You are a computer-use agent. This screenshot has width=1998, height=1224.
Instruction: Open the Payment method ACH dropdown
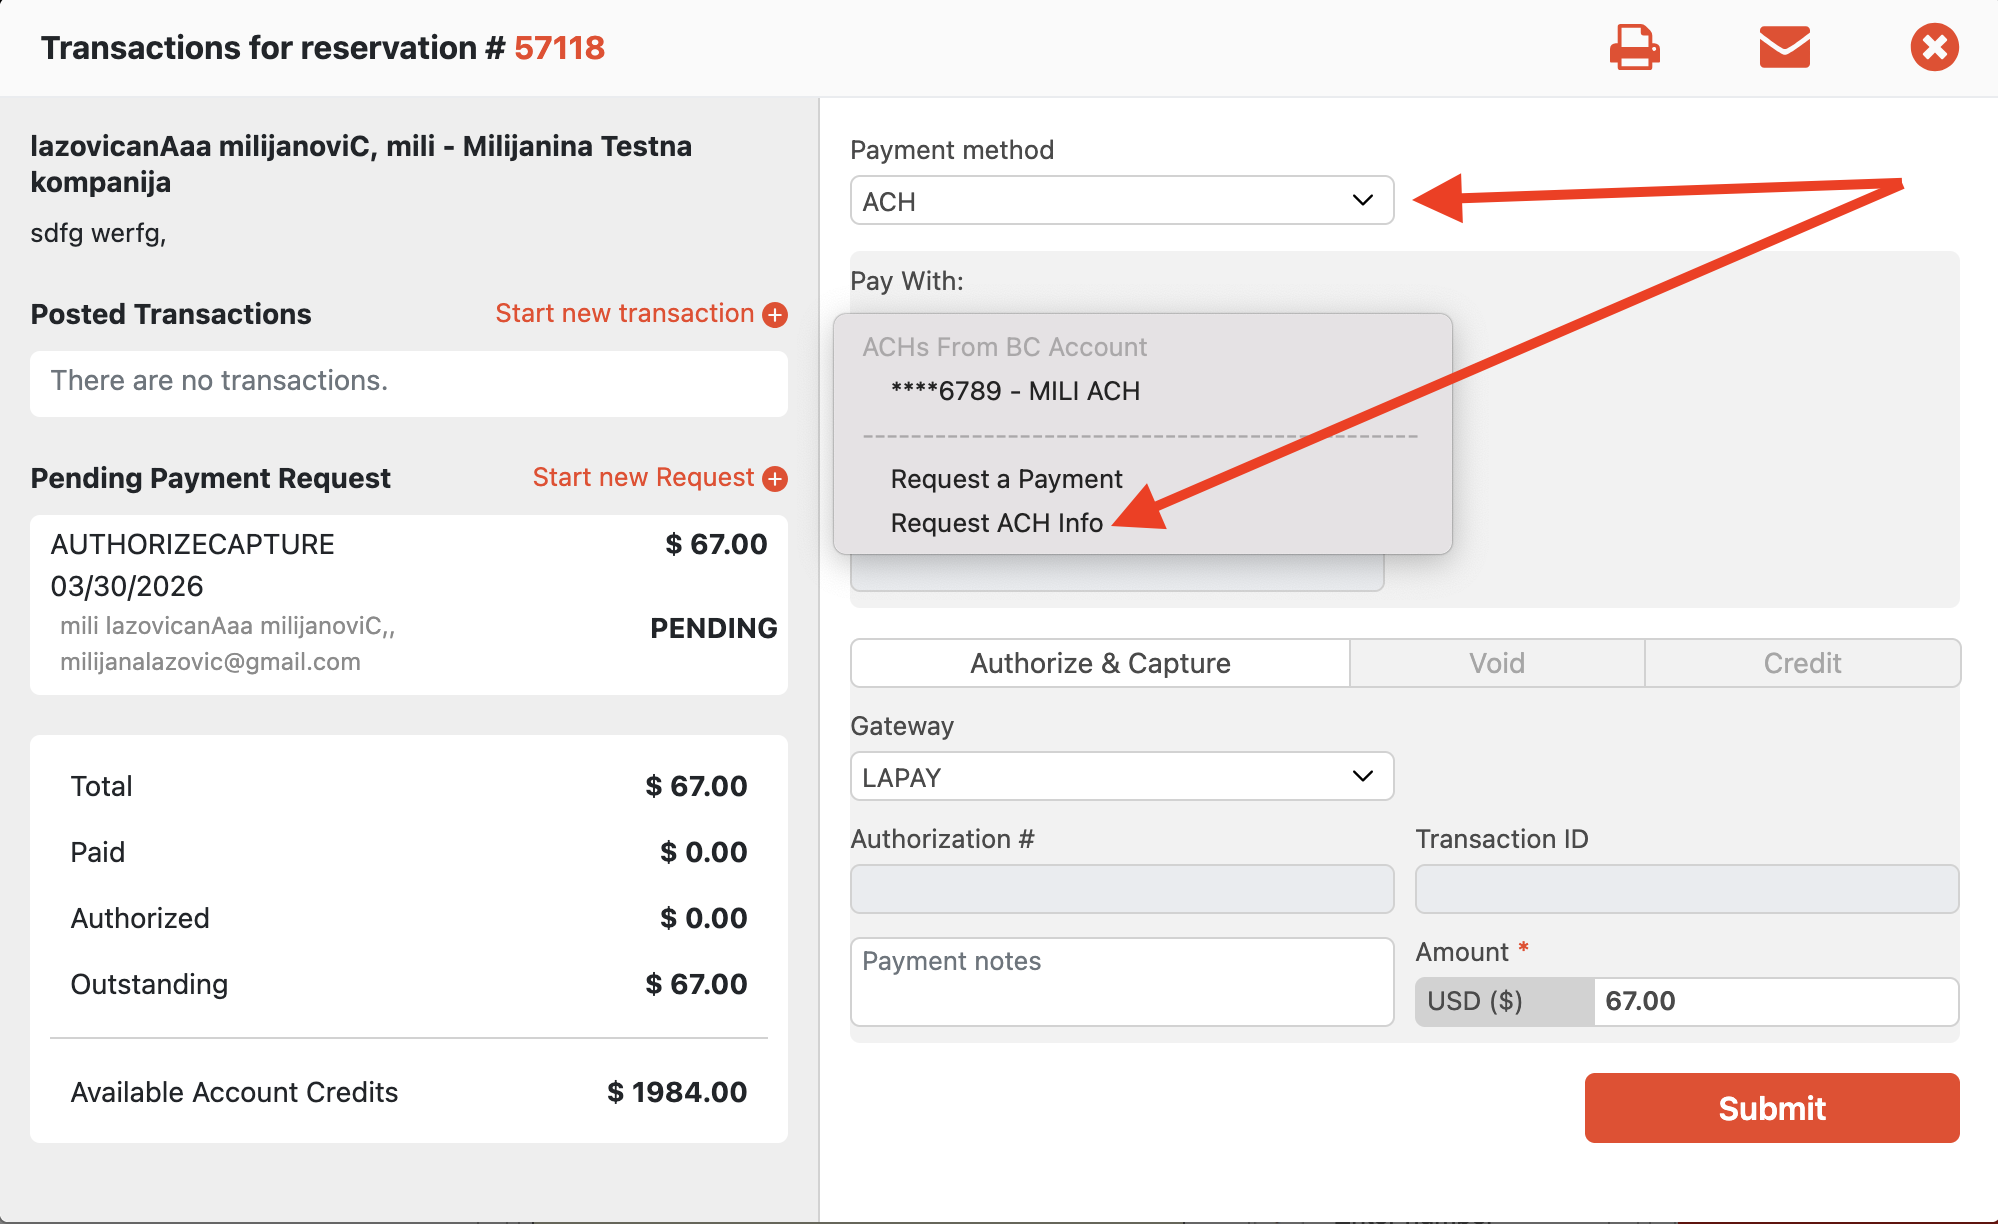[x=1121, y=201]
